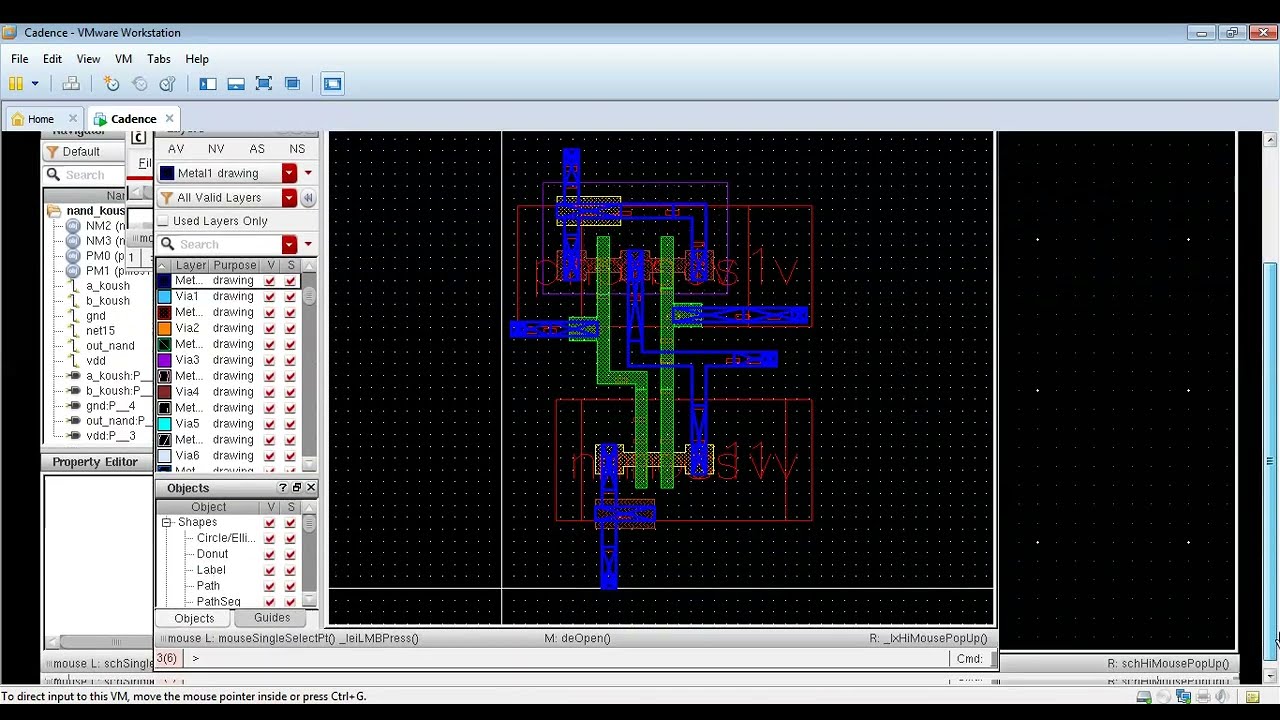Select the purple Via3 layer swatch
Screen dimensions: 1280x720
pyautogui.click(x=165, y=360)
